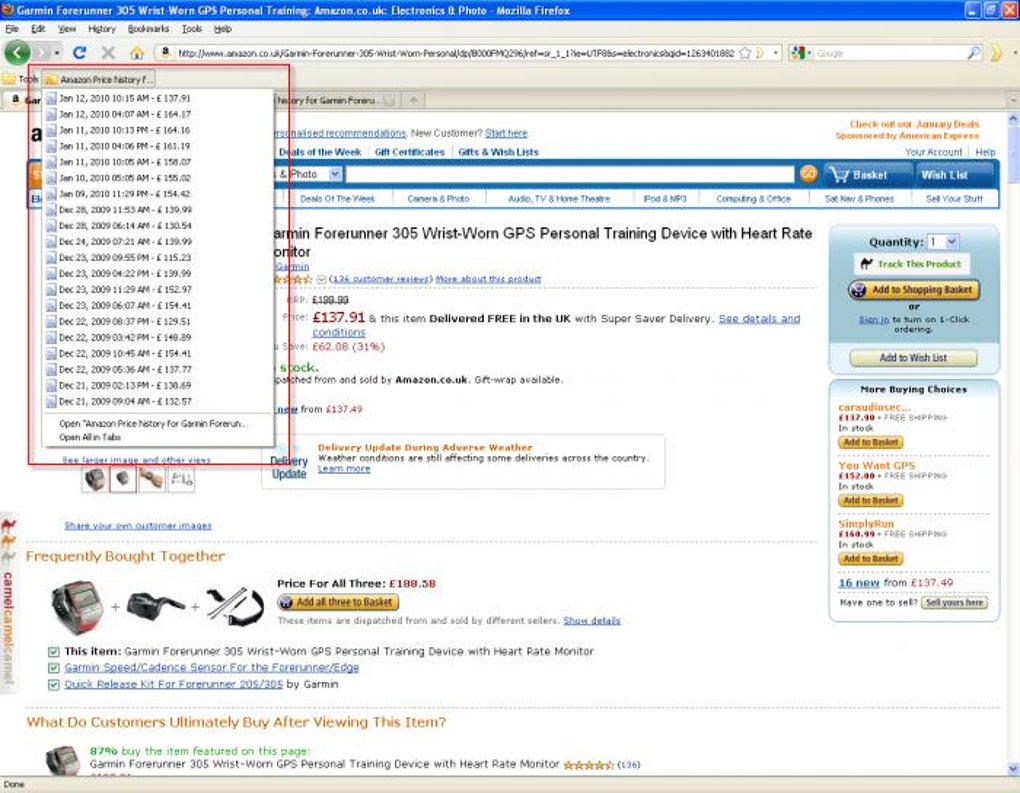Click the Stop loading X icon
Image resolution: width=1020 pixels, height=793 pixels.
108,53
